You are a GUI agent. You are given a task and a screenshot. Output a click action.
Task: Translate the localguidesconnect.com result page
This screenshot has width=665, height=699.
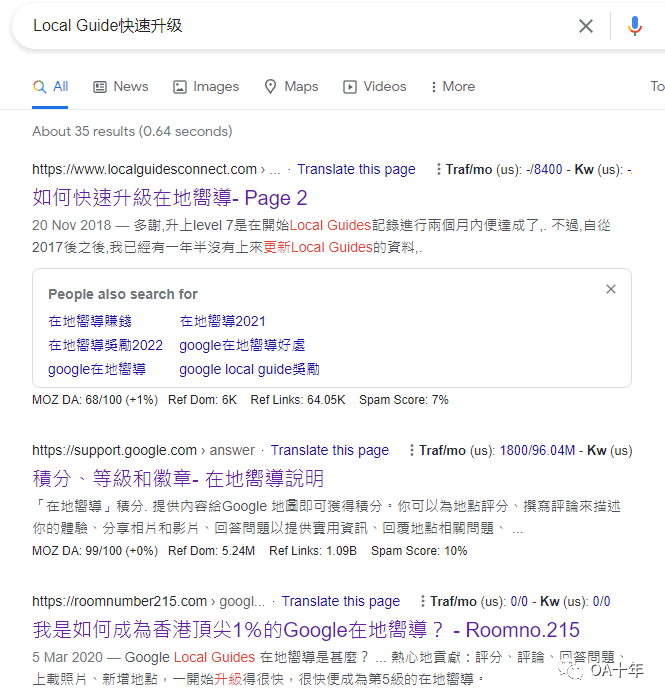(356, 169)
